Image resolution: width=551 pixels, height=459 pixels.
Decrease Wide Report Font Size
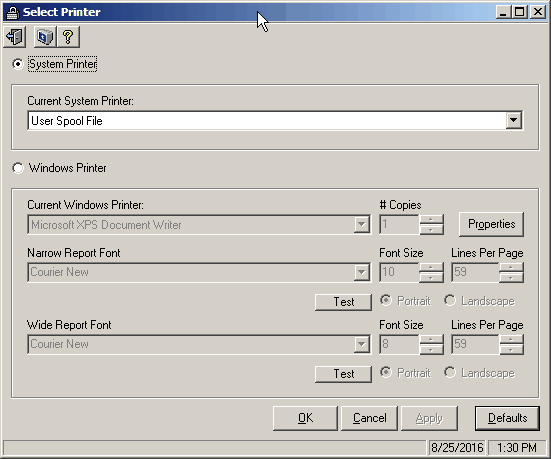(x=432, y=349)
